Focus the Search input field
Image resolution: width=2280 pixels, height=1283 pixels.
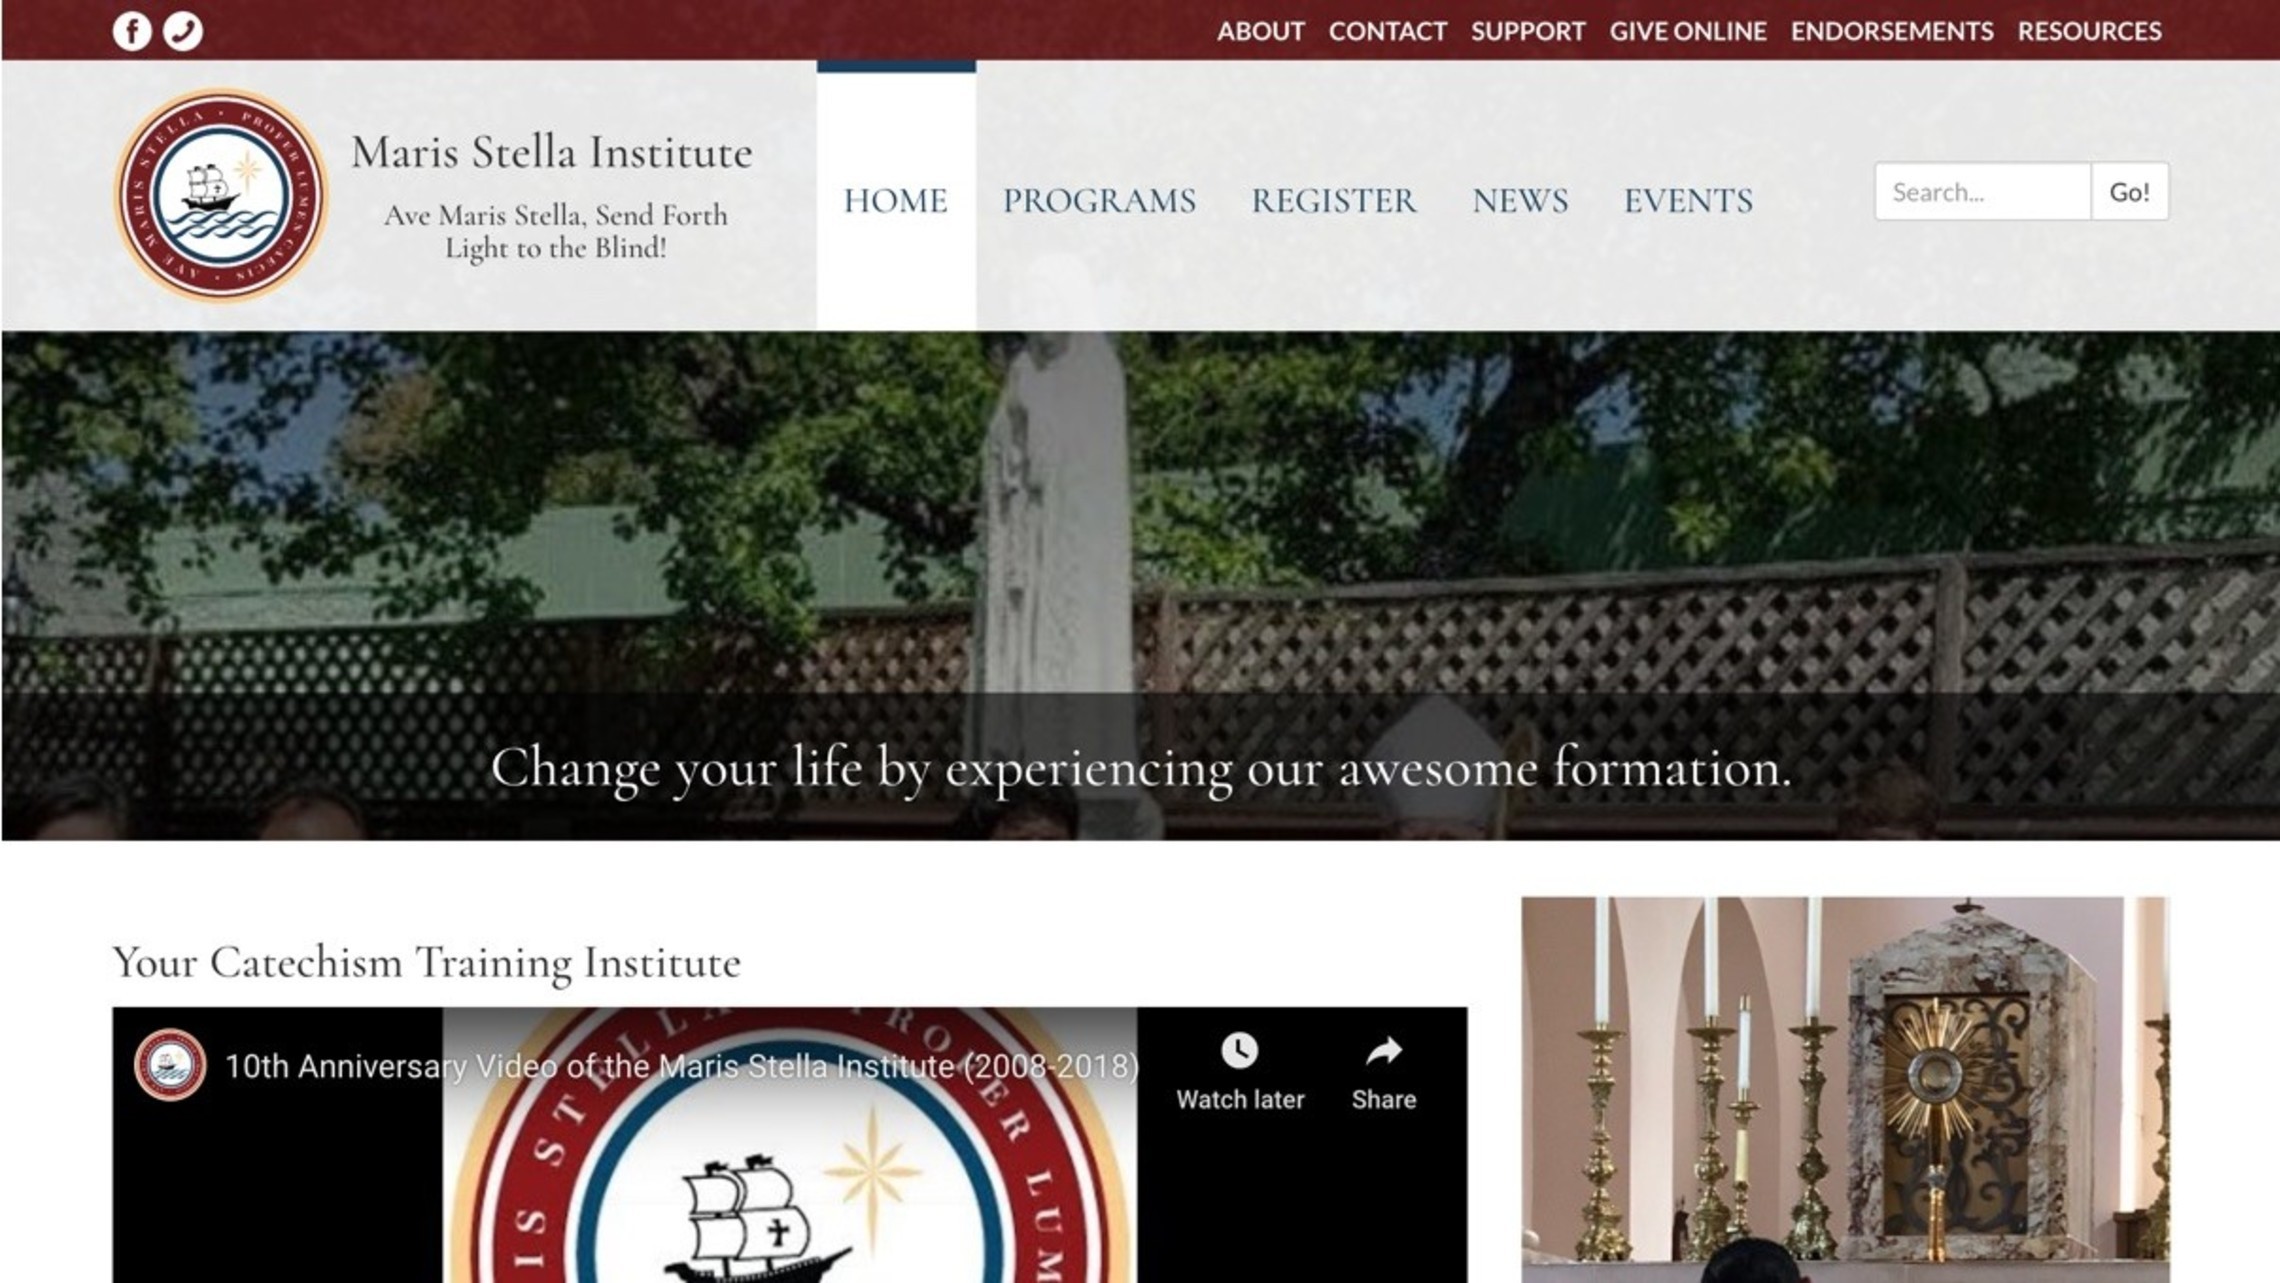pyautogui.click(x=1982, y=191)
